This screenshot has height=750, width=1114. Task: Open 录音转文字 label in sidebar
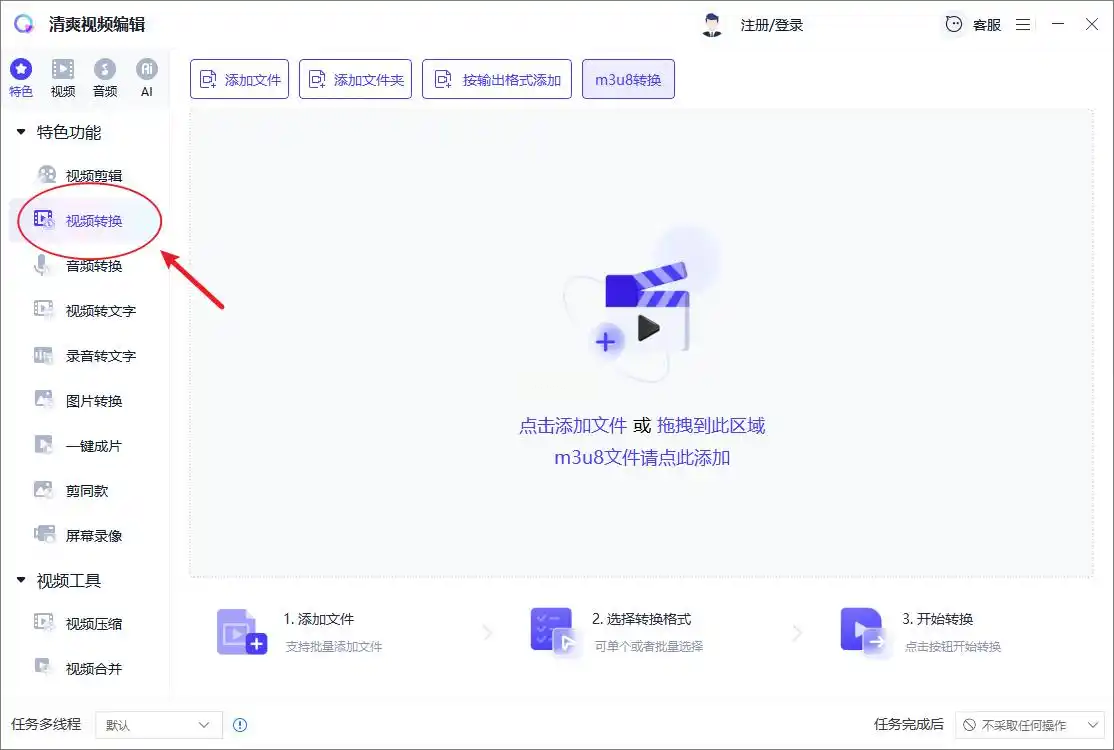click(x=101, y=356)
